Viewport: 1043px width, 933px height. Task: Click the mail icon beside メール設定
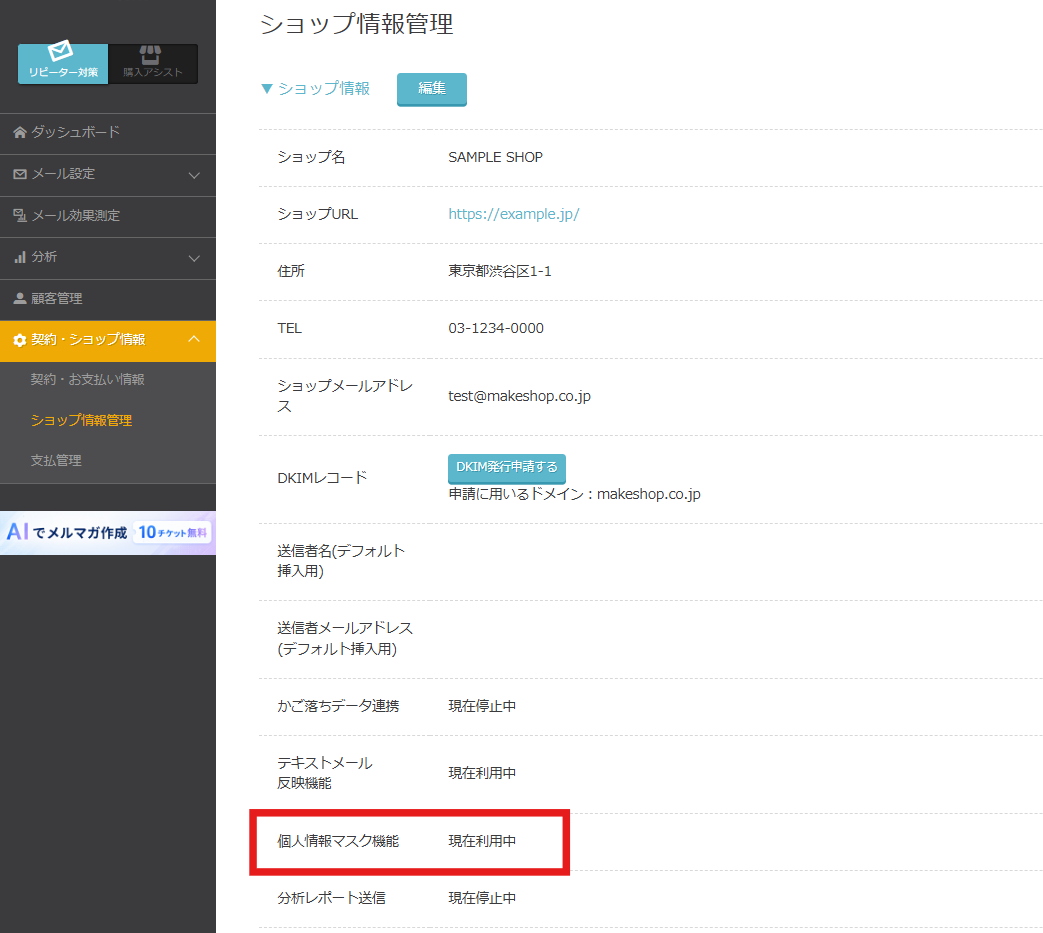pyautogui.click(x=20, y=174)
